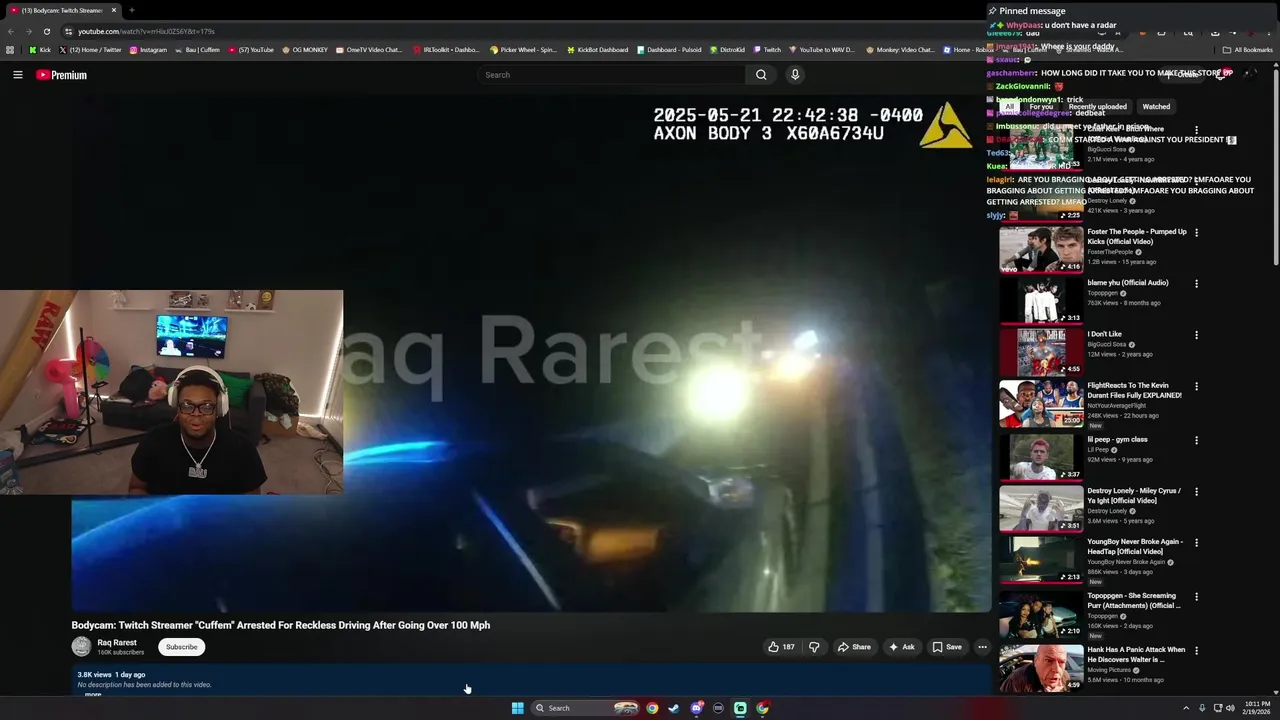Like the video with thumbs-up
Viewport: 1280px width, 720px height.
click(781, 647)
